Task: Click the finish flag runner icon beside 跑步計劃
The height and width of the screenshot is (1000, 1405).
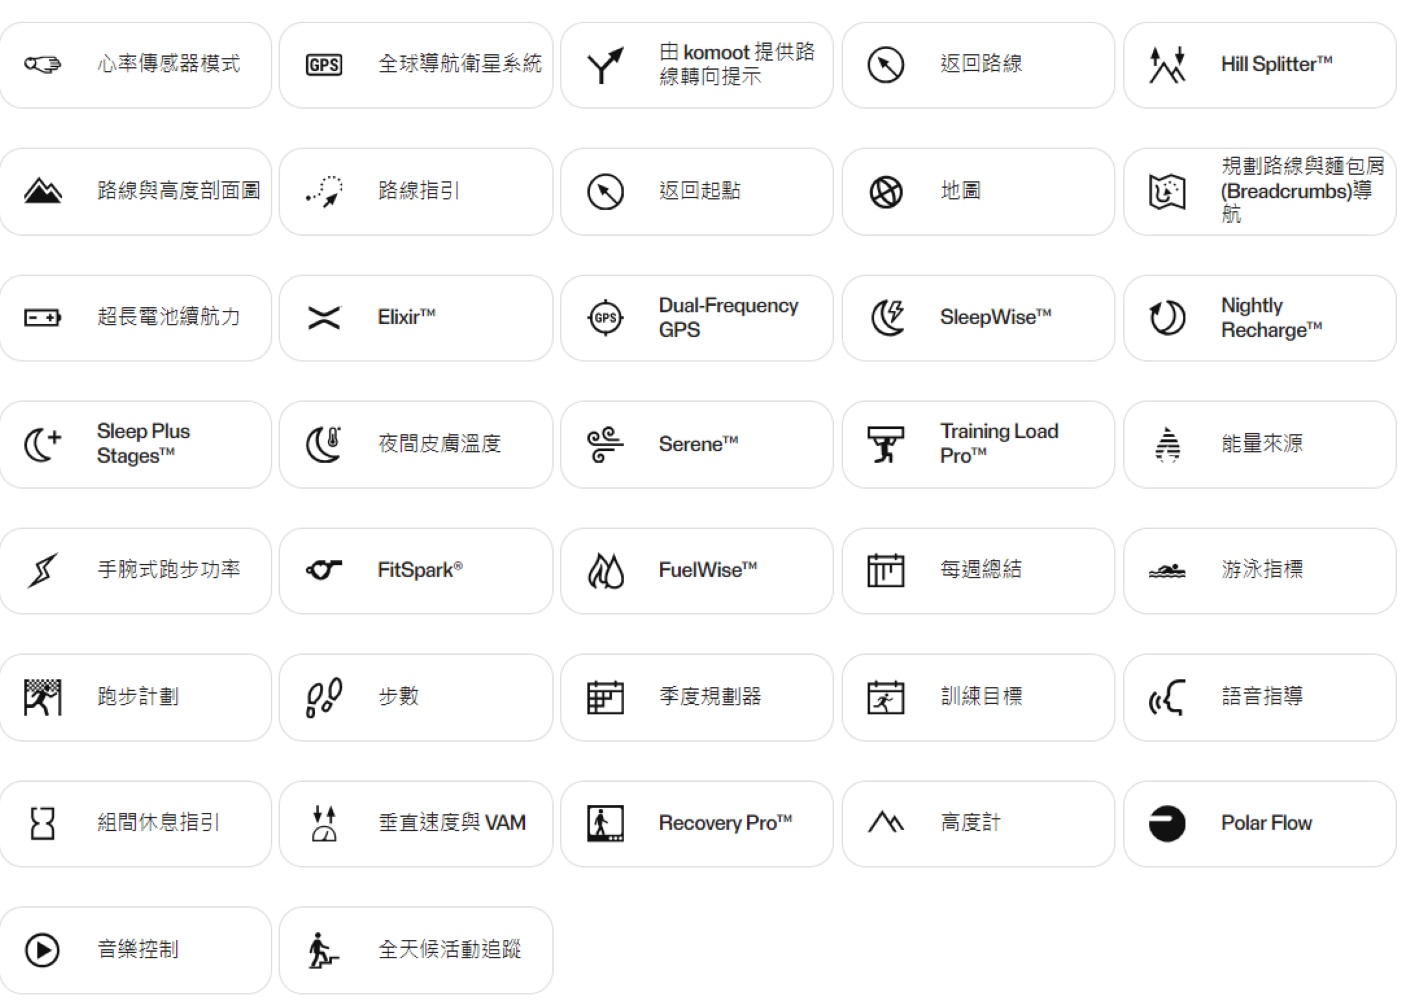Action: [x=42, y=697]
